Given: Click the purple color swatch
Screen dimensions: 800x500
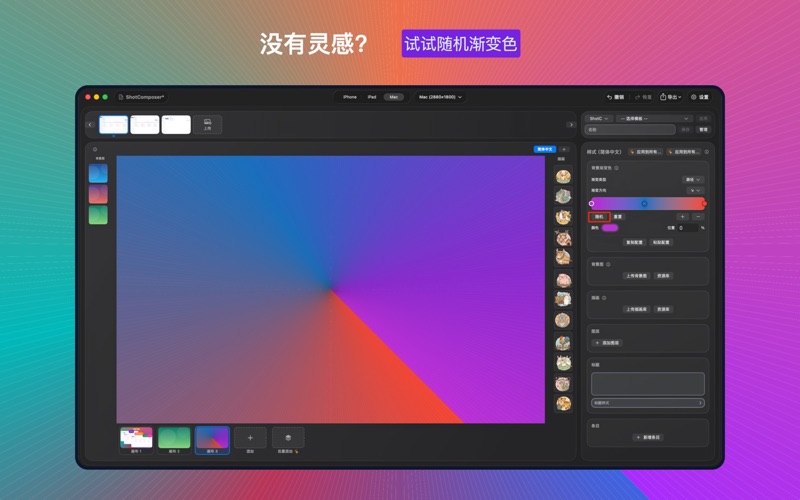Looking at the screenshot, I should (x=610, y=228).
